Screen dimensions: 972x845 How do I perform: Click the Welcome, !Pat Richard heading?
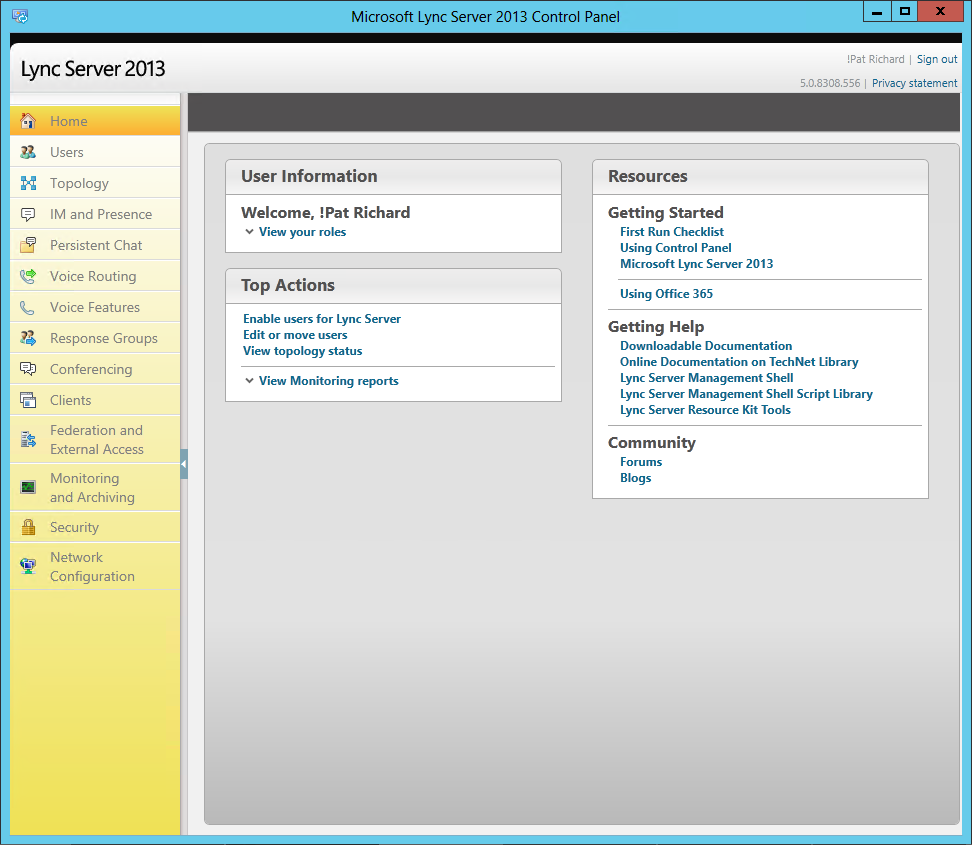(325, 213)
